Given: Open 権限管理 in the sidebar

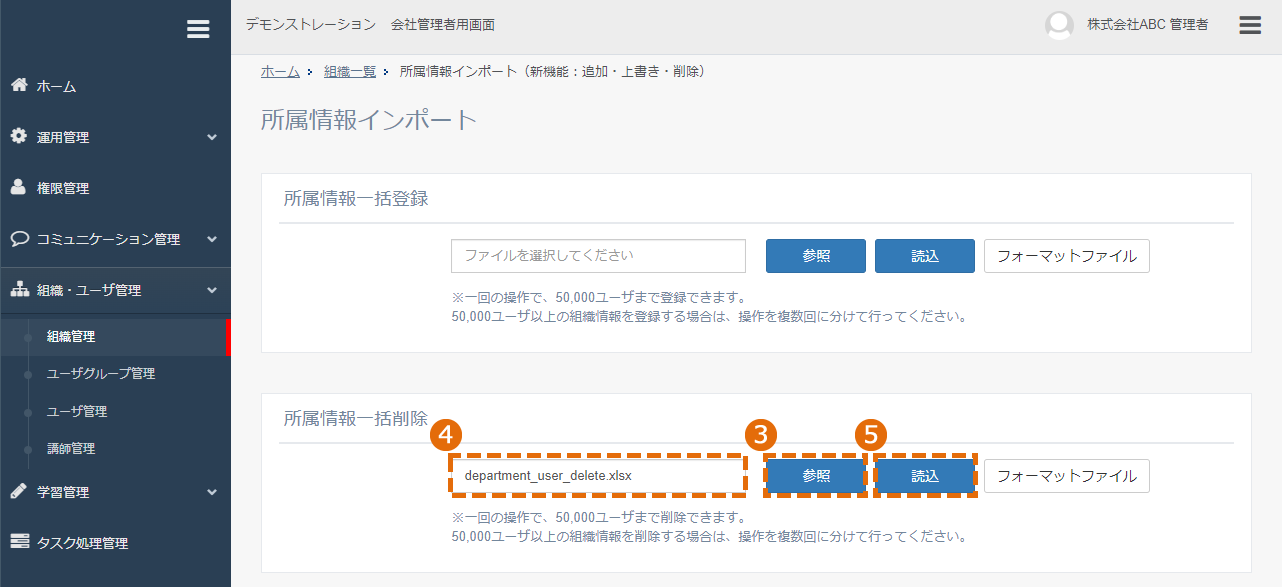Looking at the screenshot, I should point(63,189).
